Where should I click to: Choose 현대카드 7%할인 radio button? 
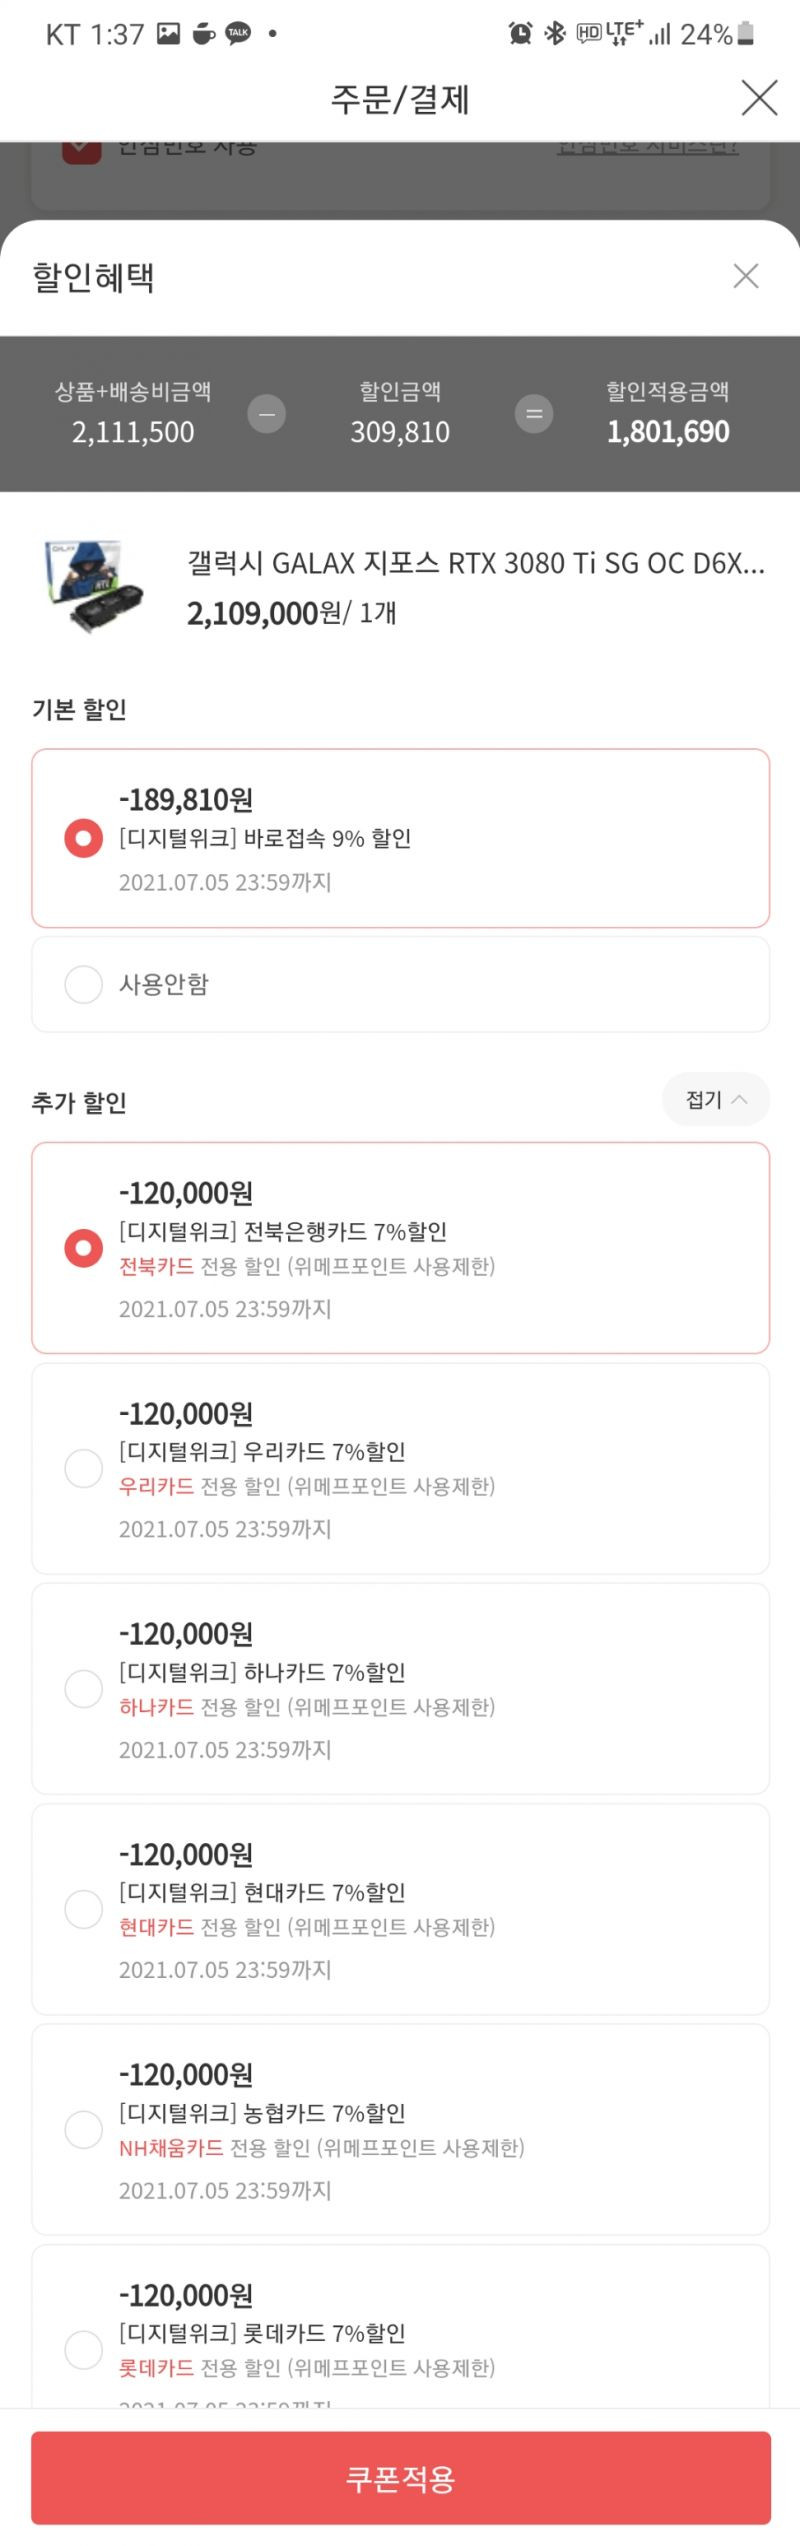tap(83, 1909)
